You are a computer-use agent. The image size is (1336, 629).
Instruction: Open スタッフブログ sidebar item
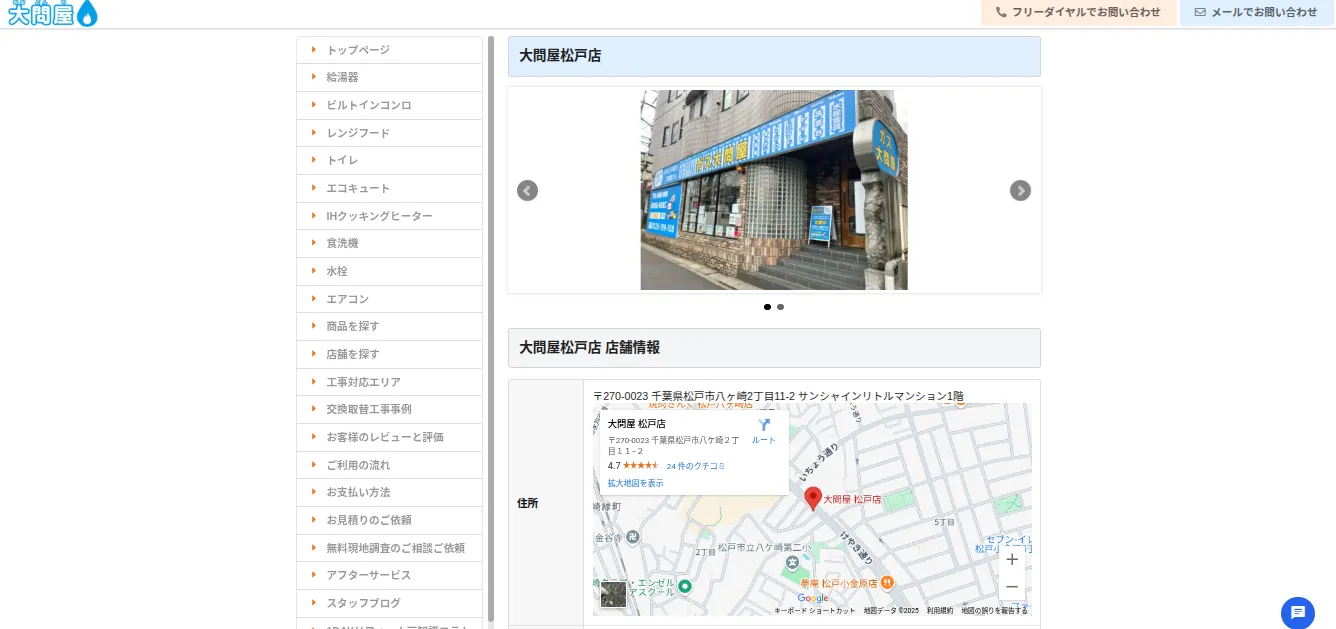389,603
